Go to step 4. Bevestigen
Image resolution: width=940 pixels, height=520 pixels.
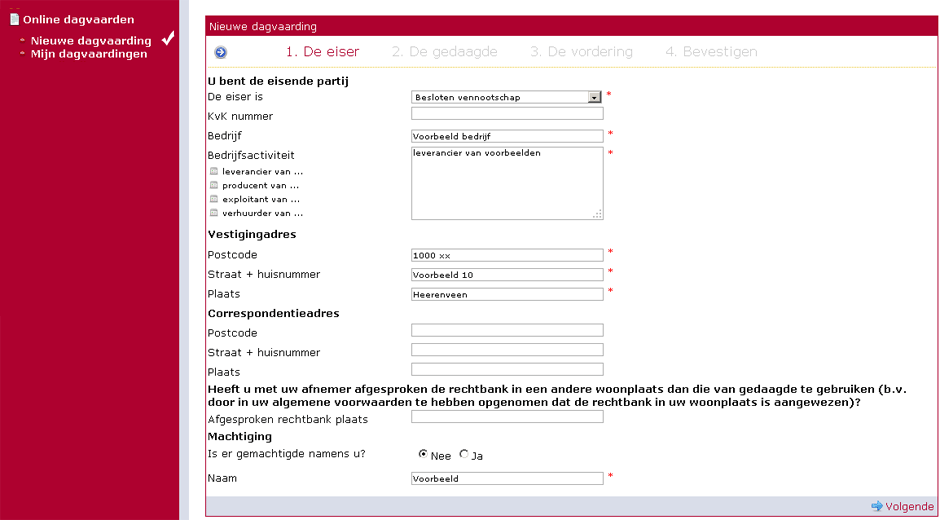tap(712, 52)
